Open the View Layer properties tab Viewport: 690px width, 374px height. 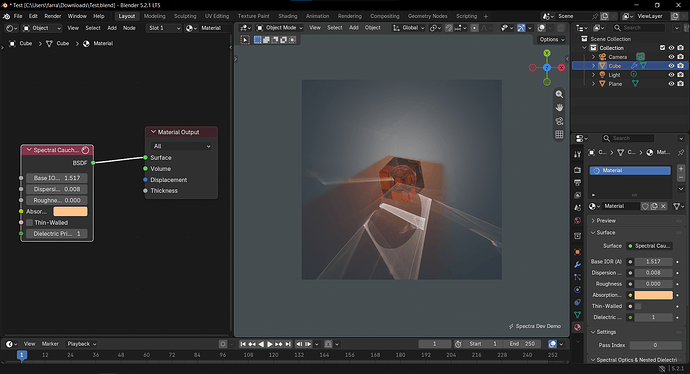577,195
